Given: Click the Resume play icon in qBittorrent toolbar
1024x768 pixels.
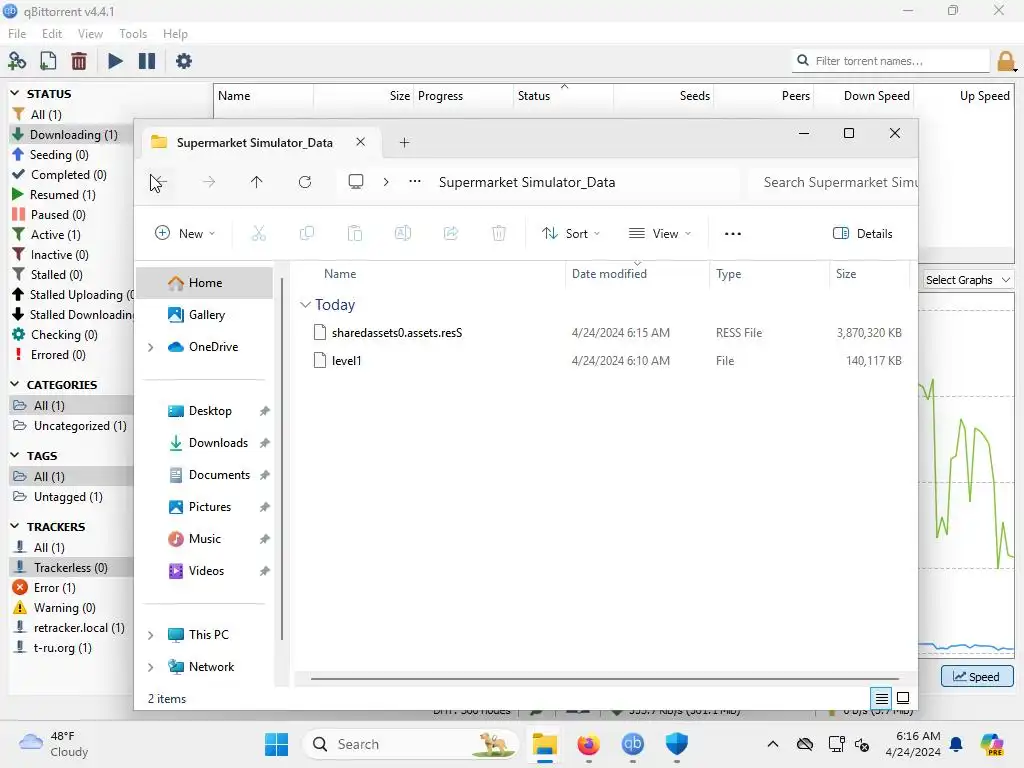Looking at the screenshot, I should (115, 61).
